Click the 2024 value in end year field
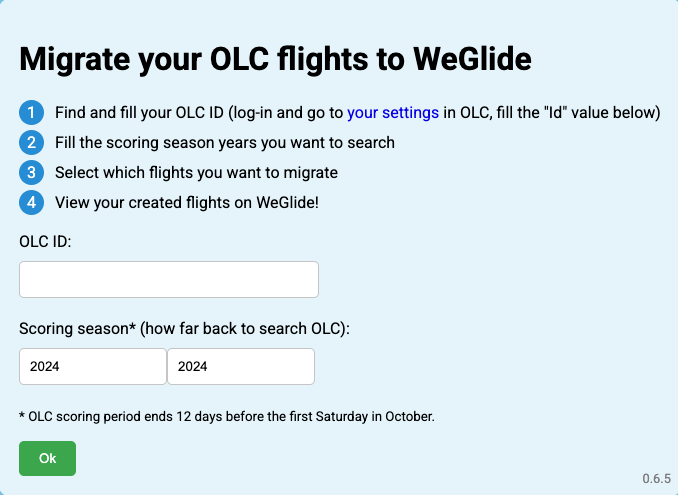The image size is (678, 495). point(192,366)
